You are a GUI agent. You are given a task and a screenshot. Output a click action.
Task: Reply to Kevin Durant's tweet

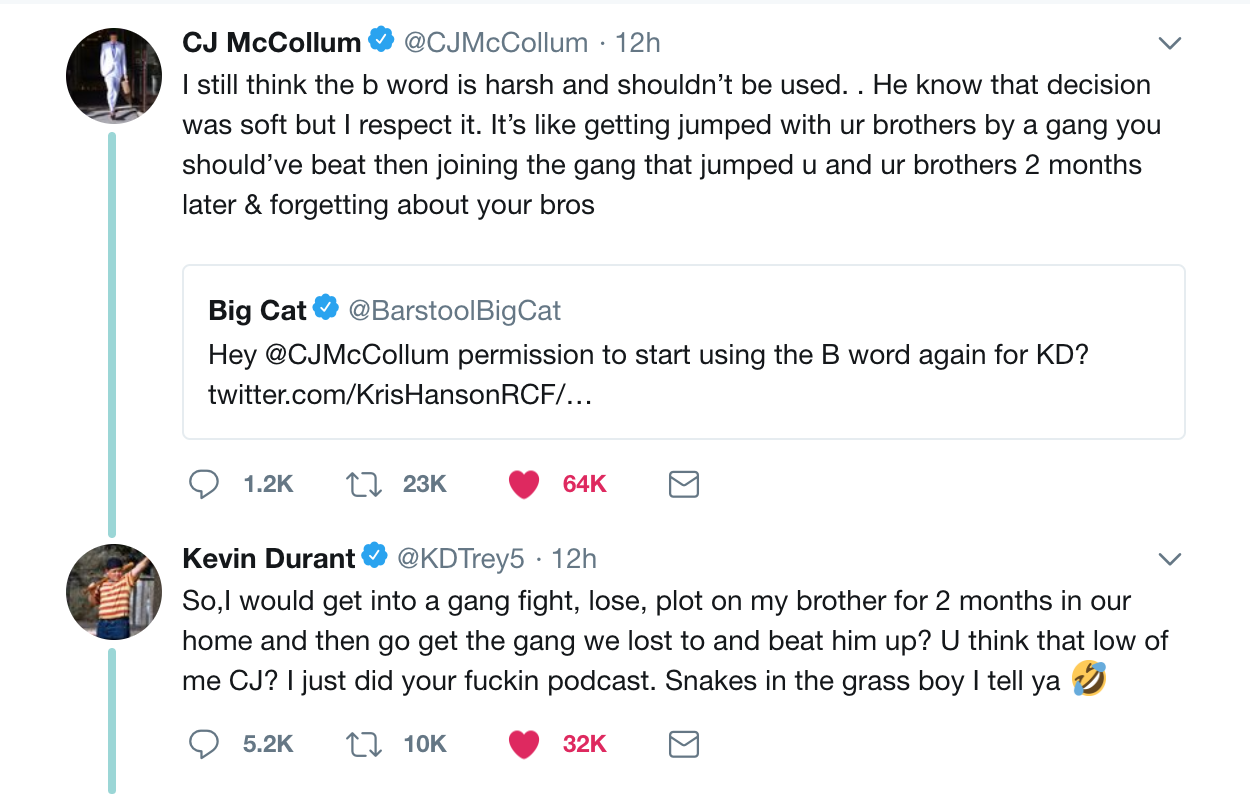click(204, 744)
